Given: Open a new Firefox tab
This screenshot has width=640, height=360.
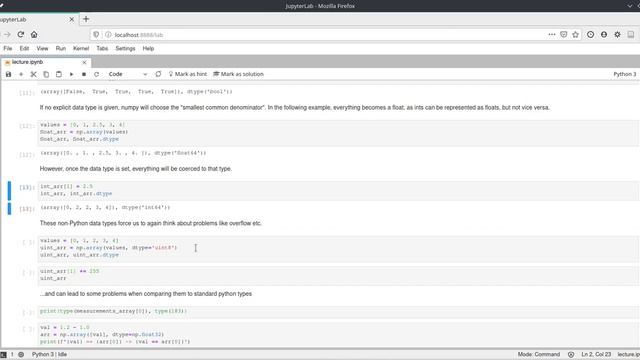Looking at the screenshot, I should pyautogui.click(x=86, y=19).
